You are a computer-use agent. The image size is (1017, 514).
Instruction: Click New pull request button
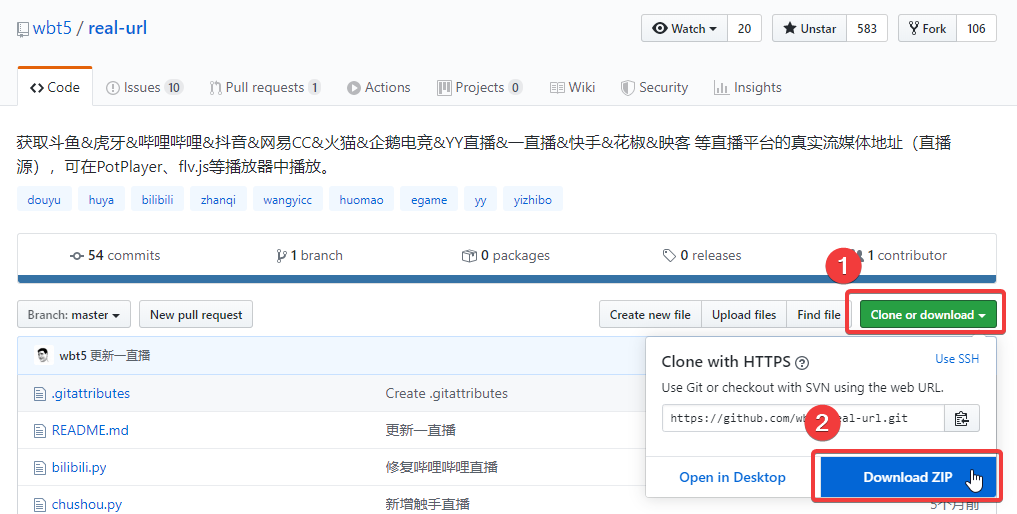click(196, 314)
